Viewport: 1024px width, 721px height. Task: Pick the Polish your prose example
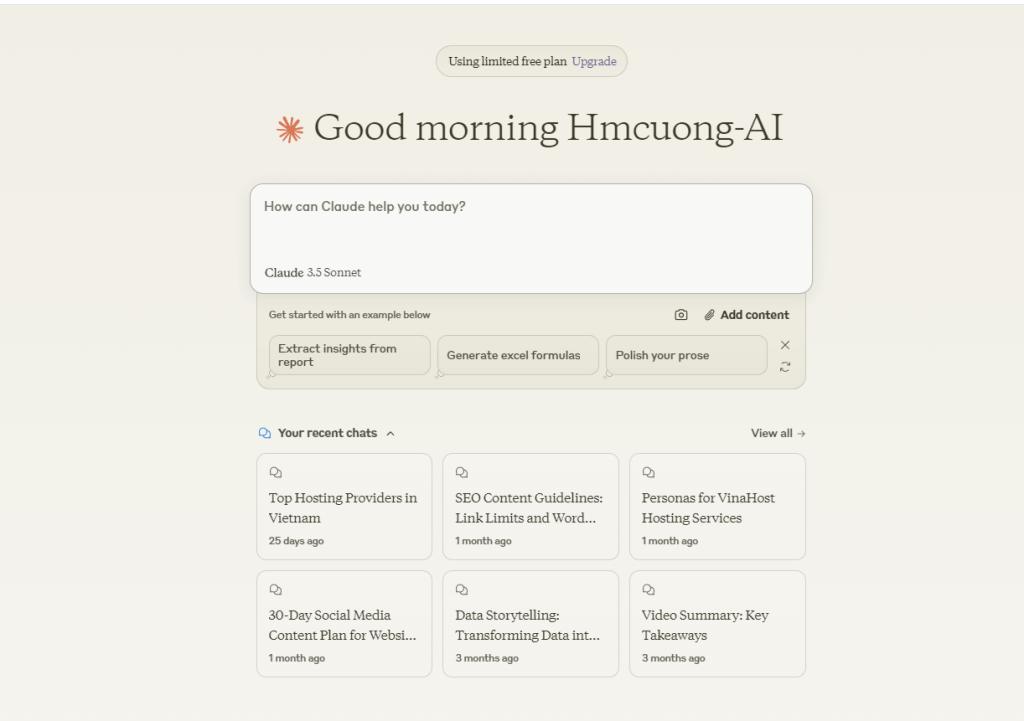pos(686,355)
